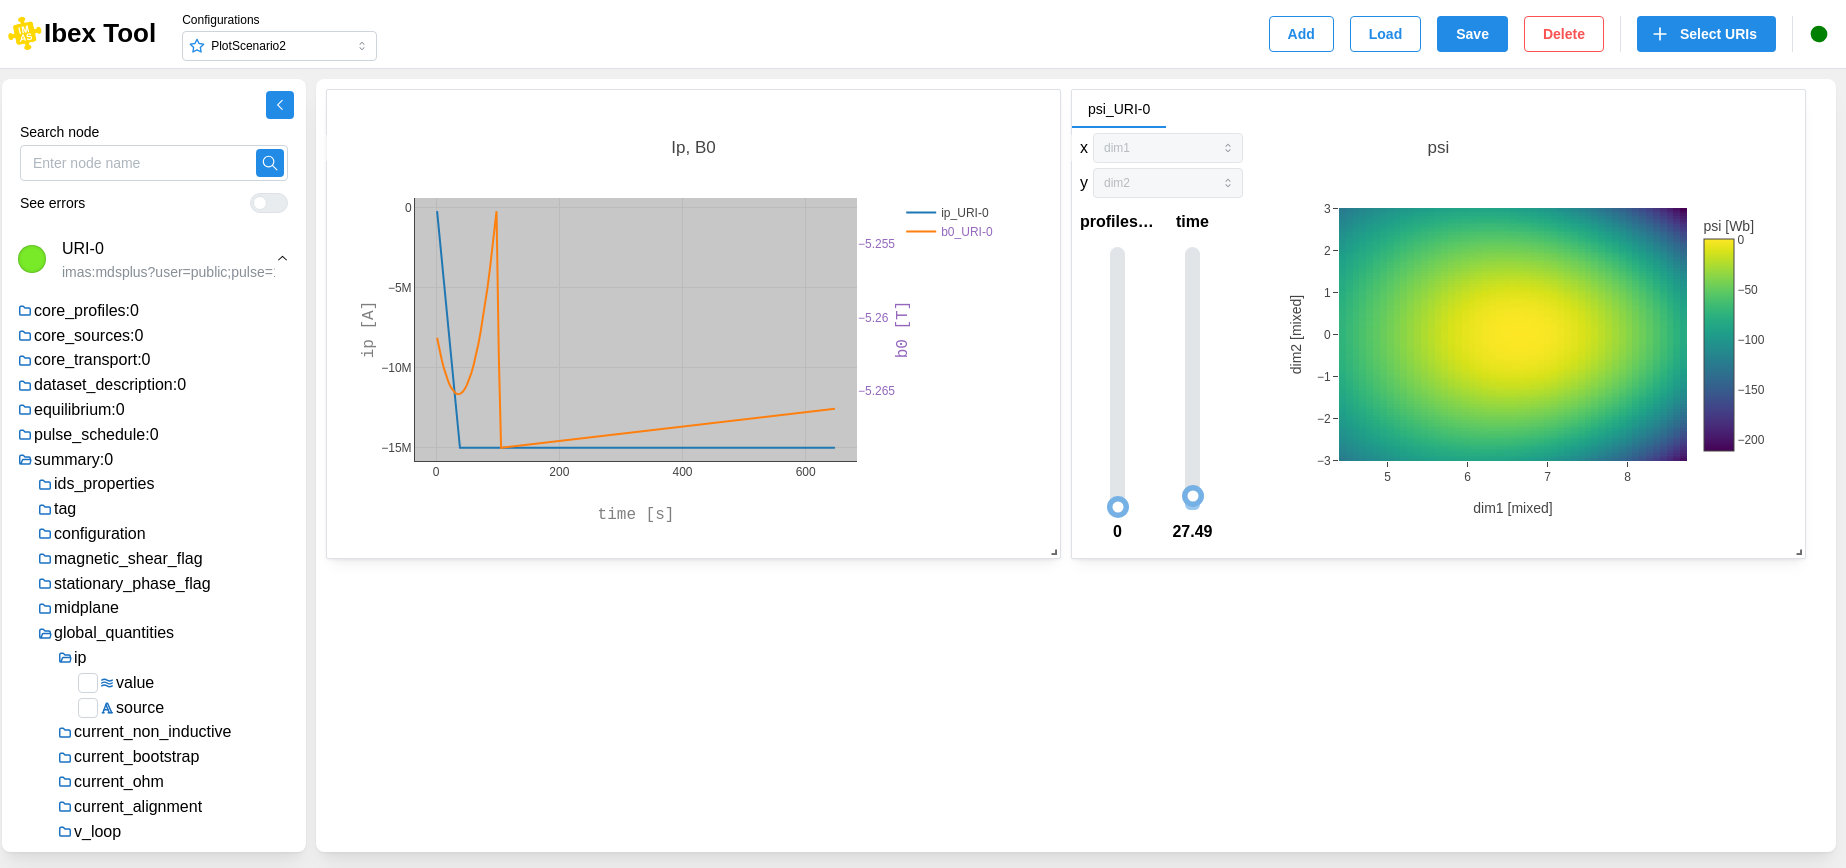Click the star icon in Configurations selector
The width and height of the screenshot is (1846, 868).
[x=197, y=46]
